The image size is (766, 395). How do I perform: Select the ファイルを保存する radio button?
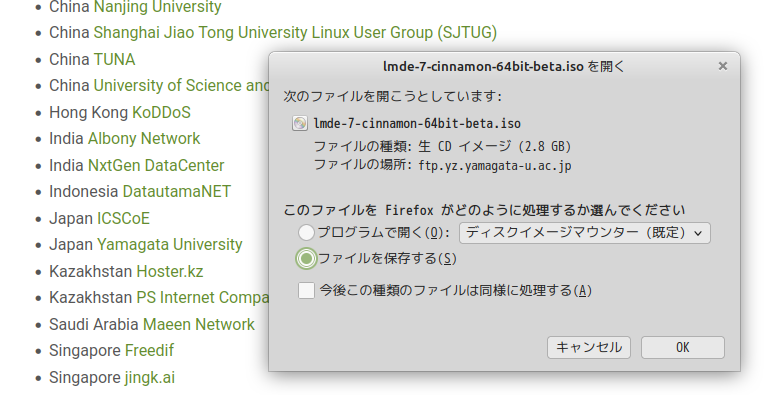306,258
